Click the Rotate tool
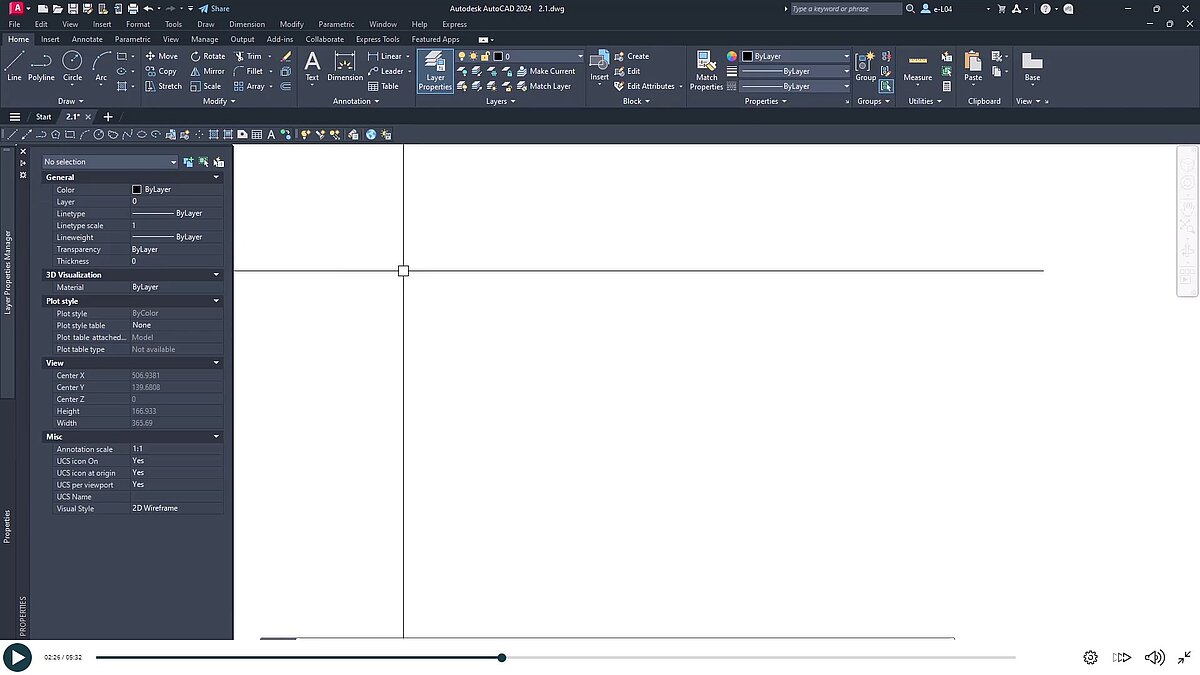Screen dimensions: 1200x675 point(207,56)
